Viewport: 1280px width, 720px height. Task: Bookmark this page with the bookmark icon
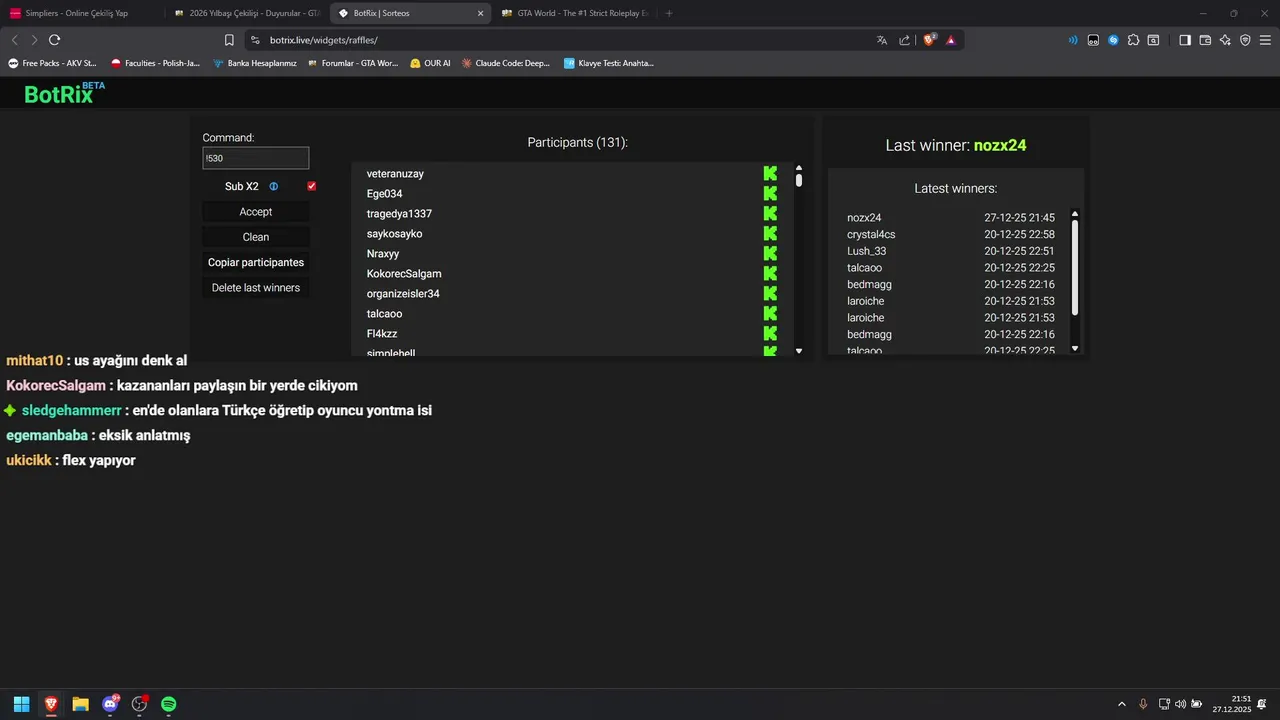229,40
